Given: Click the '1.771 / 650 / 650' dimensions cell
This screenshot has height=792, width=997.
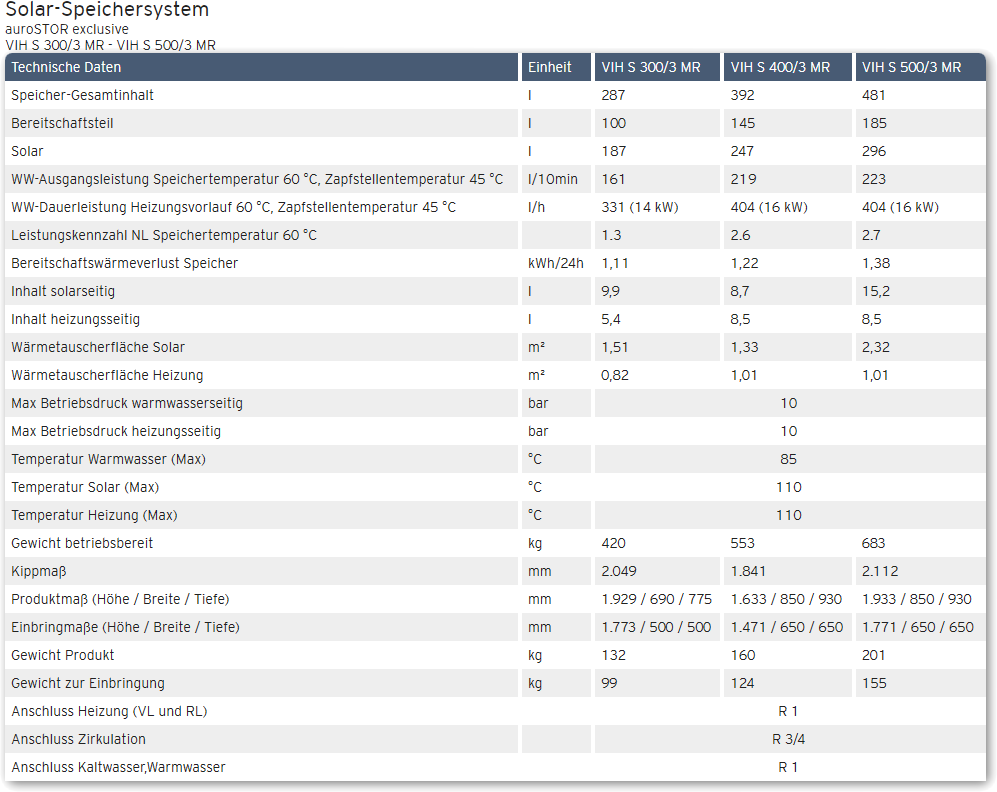Looking at the screenshot, I should pos(917,627).
